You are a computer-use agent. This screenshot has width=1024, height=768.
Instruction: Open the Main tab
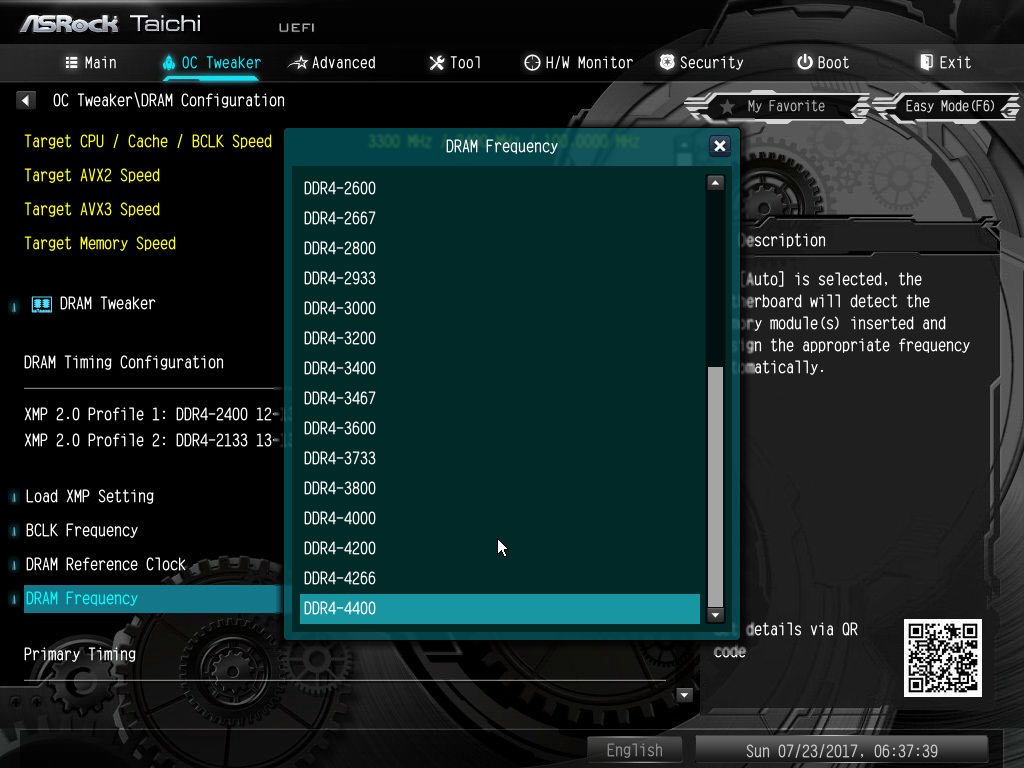tap(91, 63)
